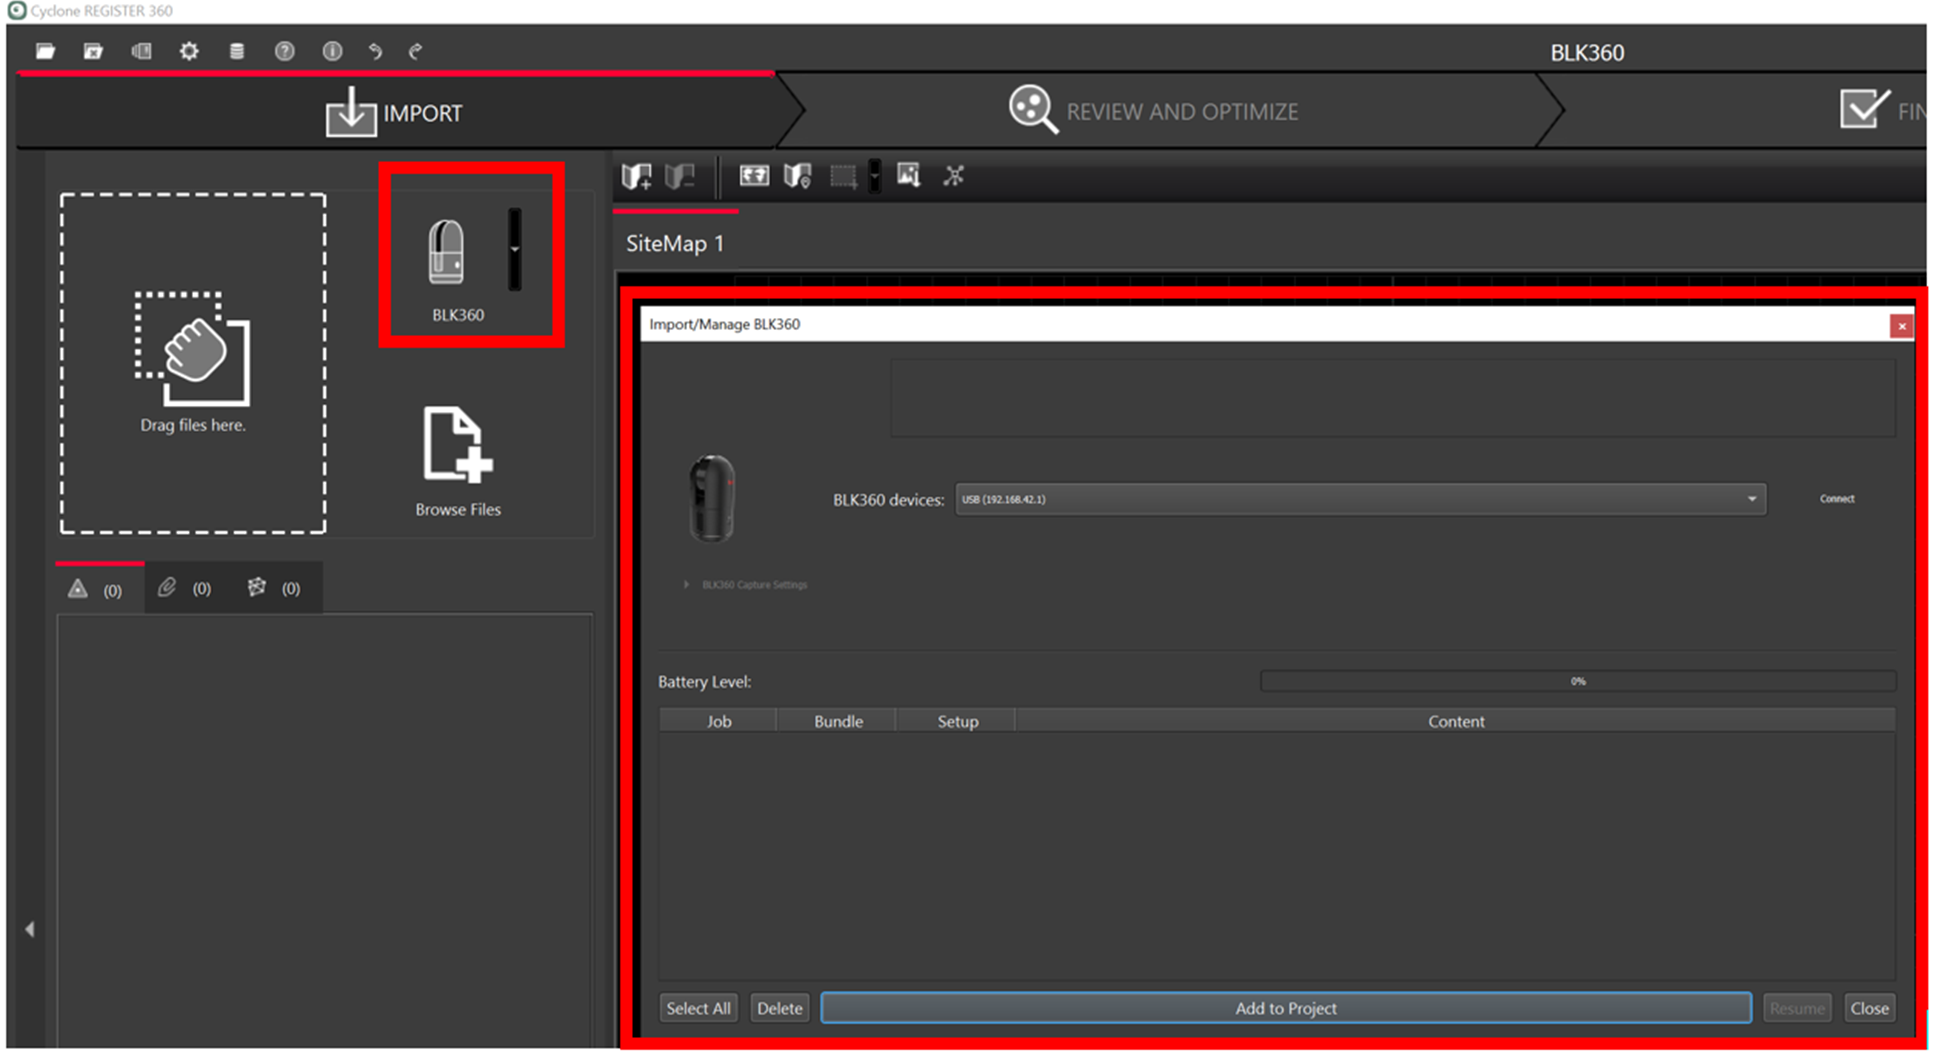Click the Drag files here drop area
Image resolution: width=1936 pixels, height=1056 pixels.
(193, 363)
